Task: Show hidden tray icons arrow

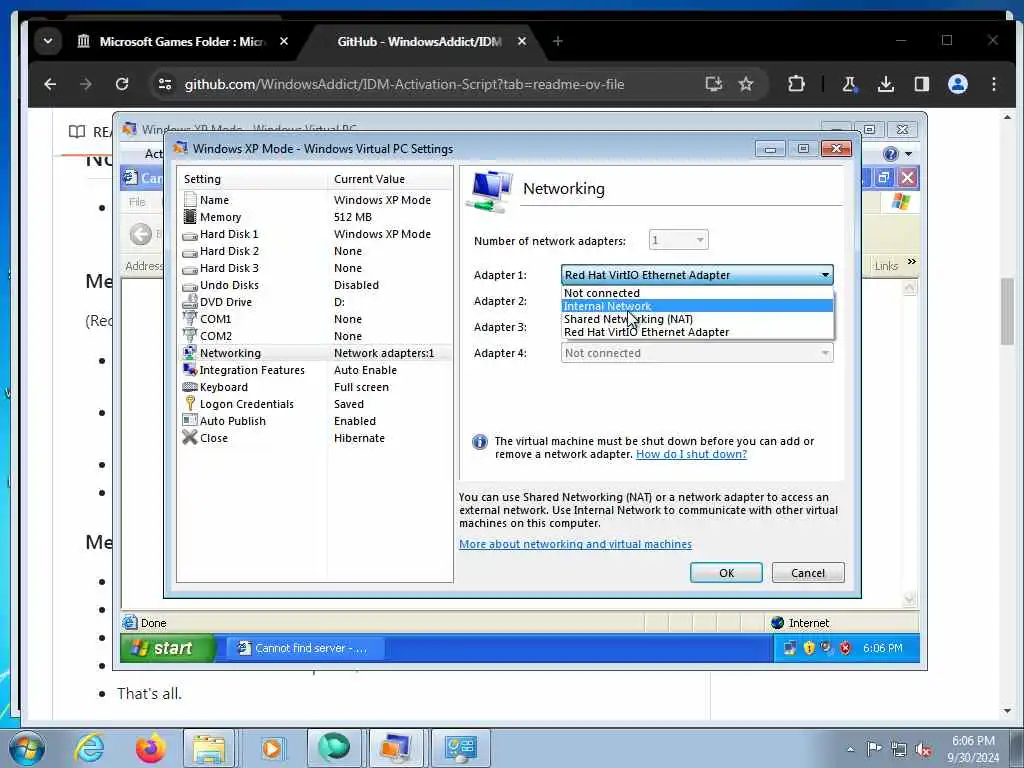Action: point(850,749)
